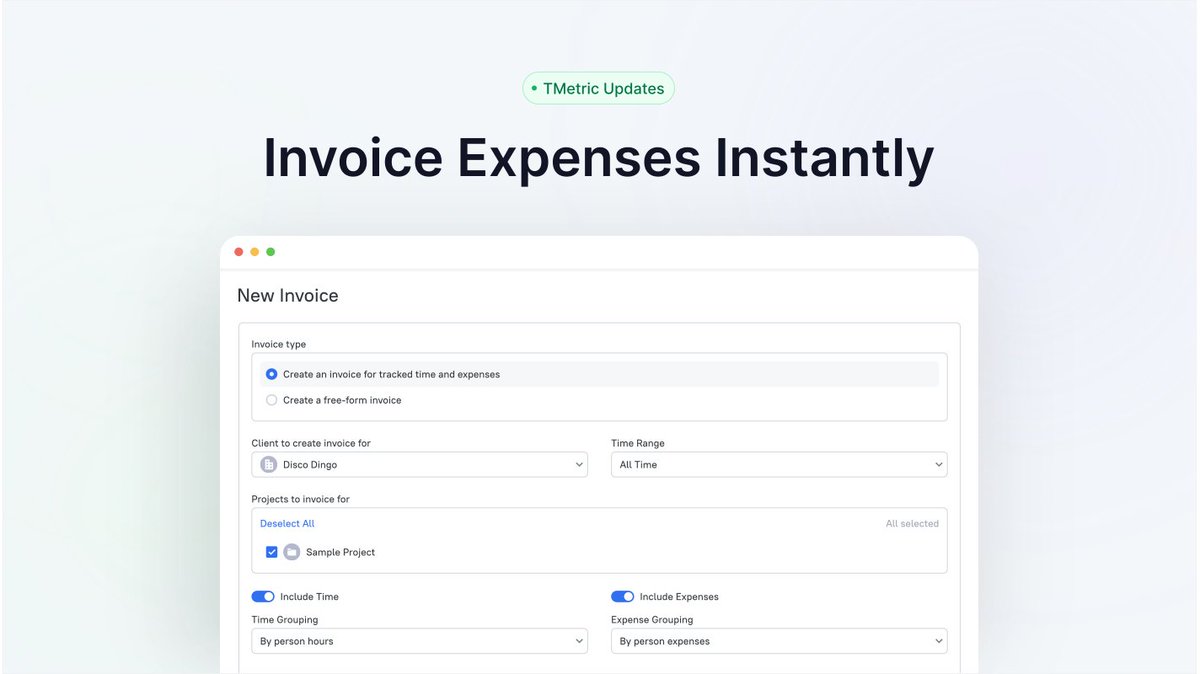Open Expense Grouping dropdown By person expenses
The width and height of the screenshot is (1200, 674).
tap(779, 641)
